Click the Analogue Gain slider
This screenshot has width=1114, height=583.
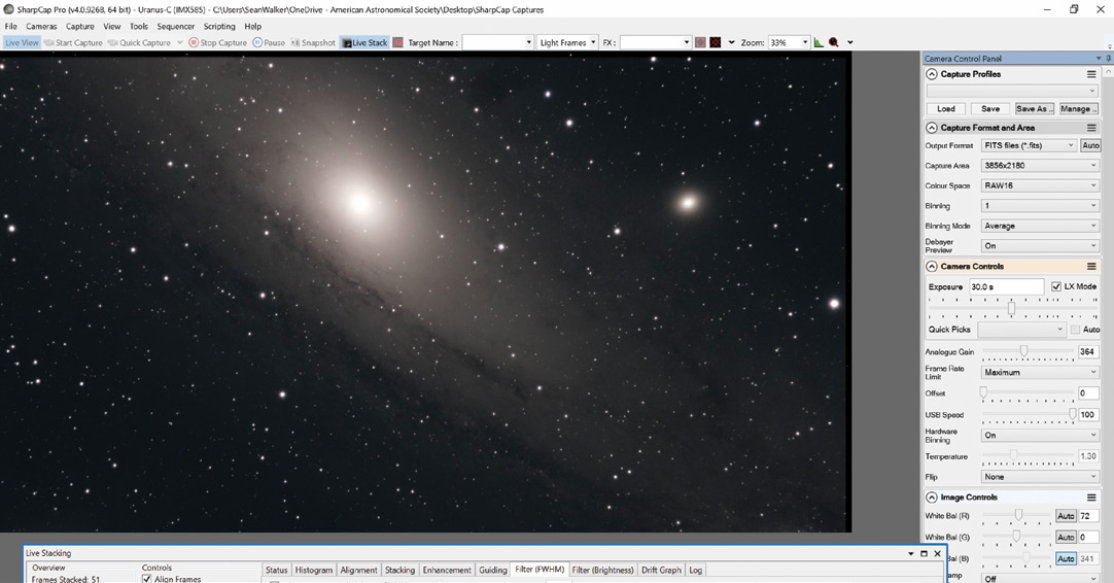pos(1028,352)
